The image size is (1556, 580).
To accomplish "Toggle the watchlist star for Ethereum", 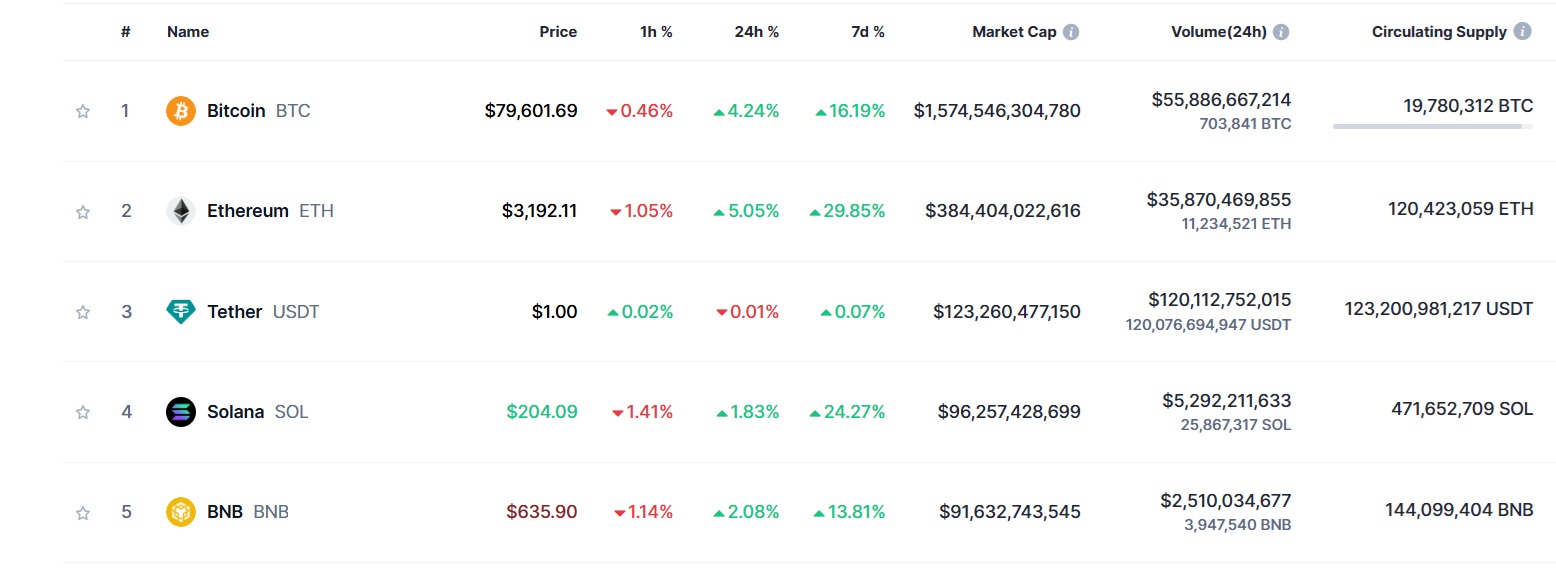I will point(83,211).
